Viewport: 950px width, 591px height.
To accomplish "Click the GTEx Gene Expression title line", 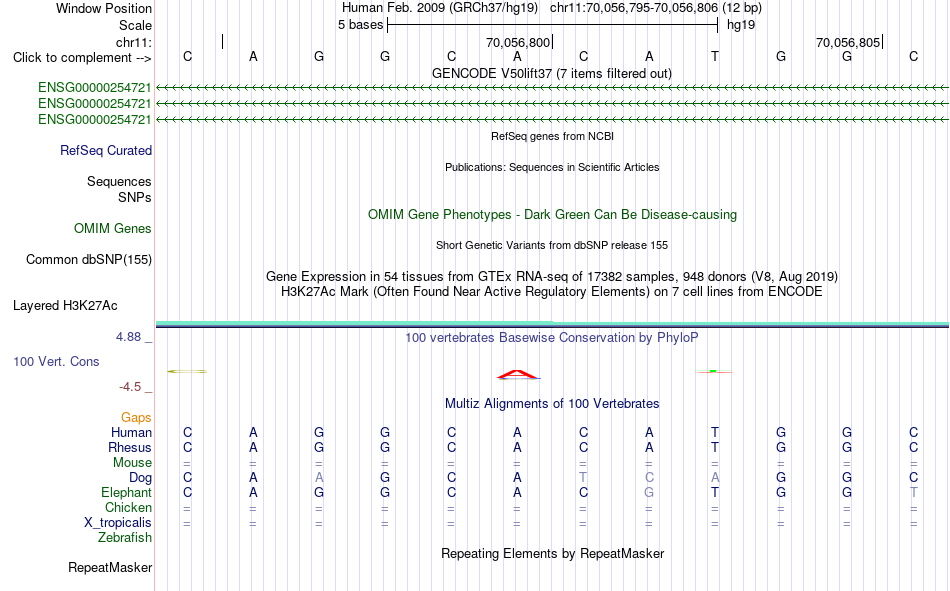I will pos(552,276).
